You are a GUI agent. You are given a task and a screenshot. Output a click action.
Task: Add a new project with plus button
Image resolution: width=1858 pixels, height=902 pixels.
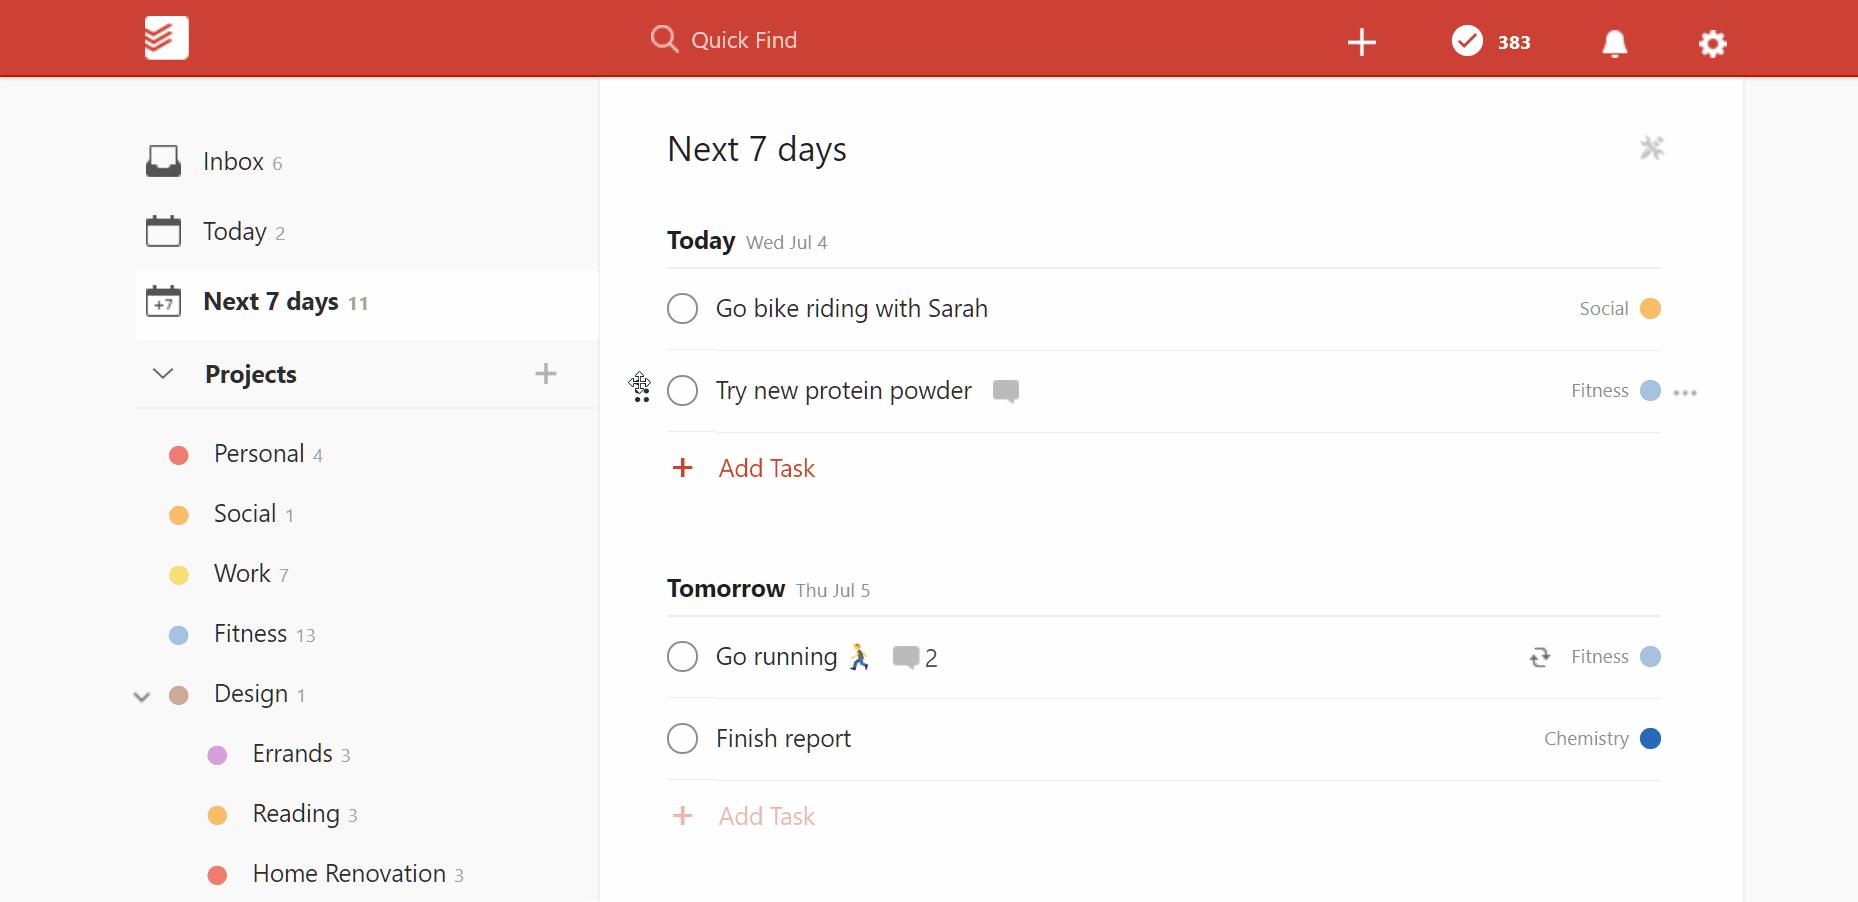tap(545, 374)
